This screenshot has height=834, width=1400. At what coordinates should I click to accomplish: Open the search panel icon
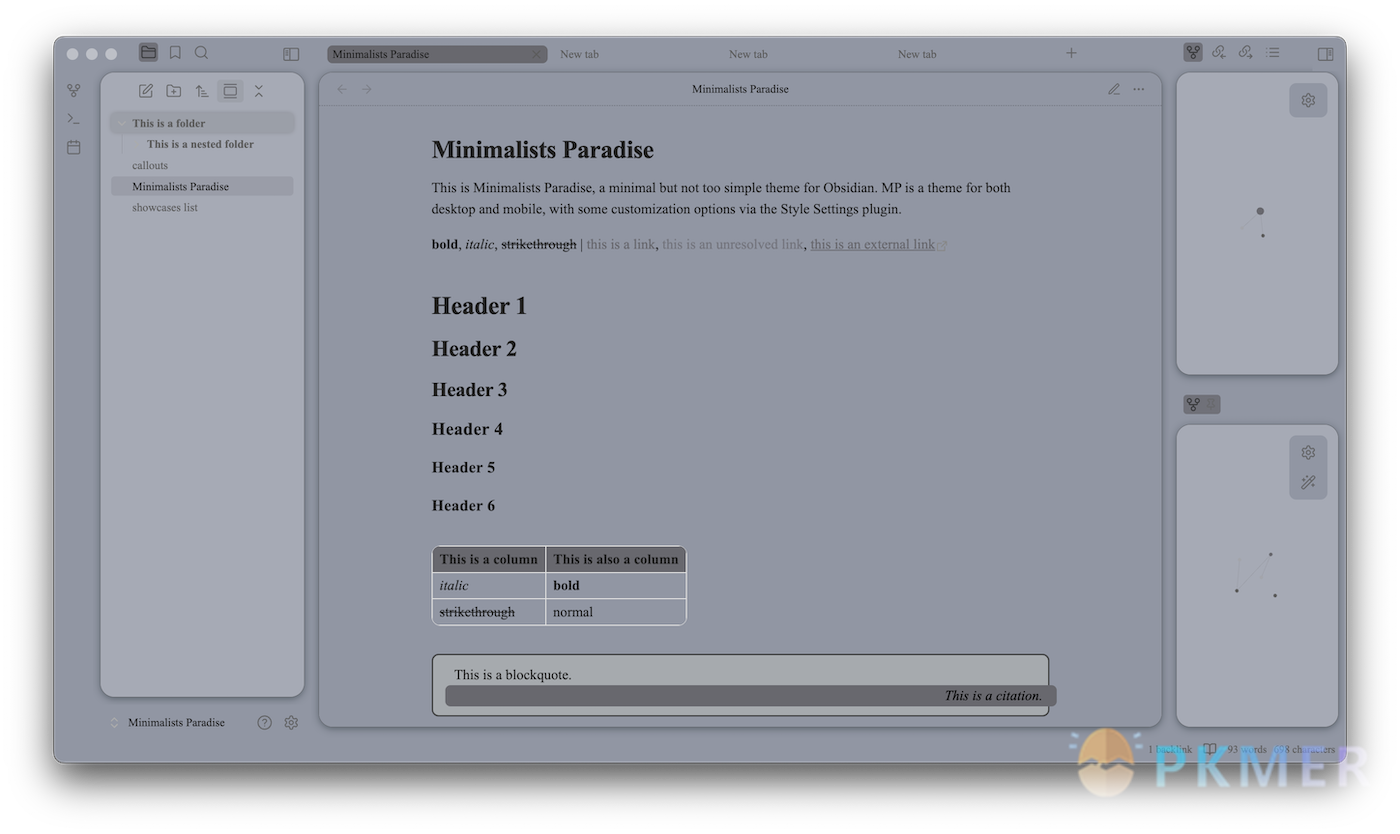click(201, 53)
